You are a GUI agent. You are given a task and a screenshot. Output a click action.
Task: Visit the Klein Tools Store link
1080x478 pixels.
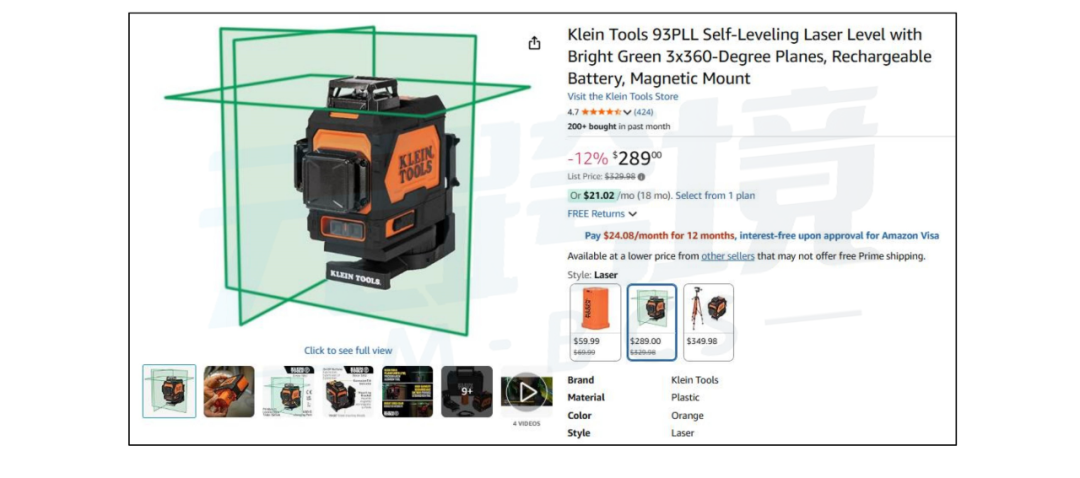point(623,96)
